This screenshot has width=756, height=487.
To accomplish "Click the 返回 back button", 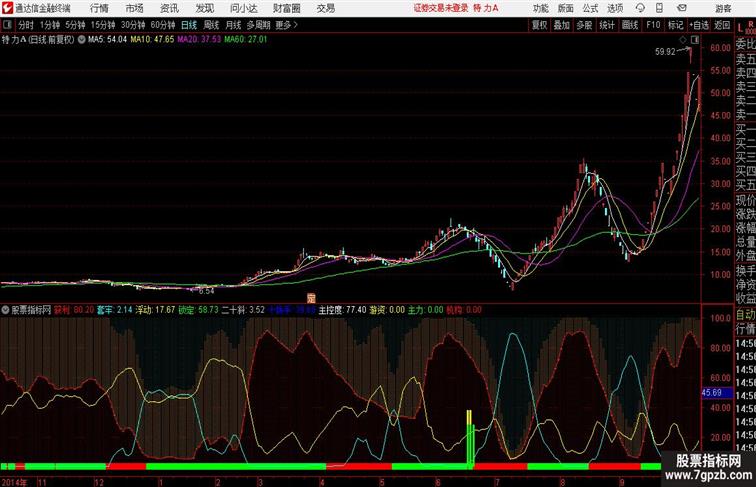I will click(x=722, y=25).
